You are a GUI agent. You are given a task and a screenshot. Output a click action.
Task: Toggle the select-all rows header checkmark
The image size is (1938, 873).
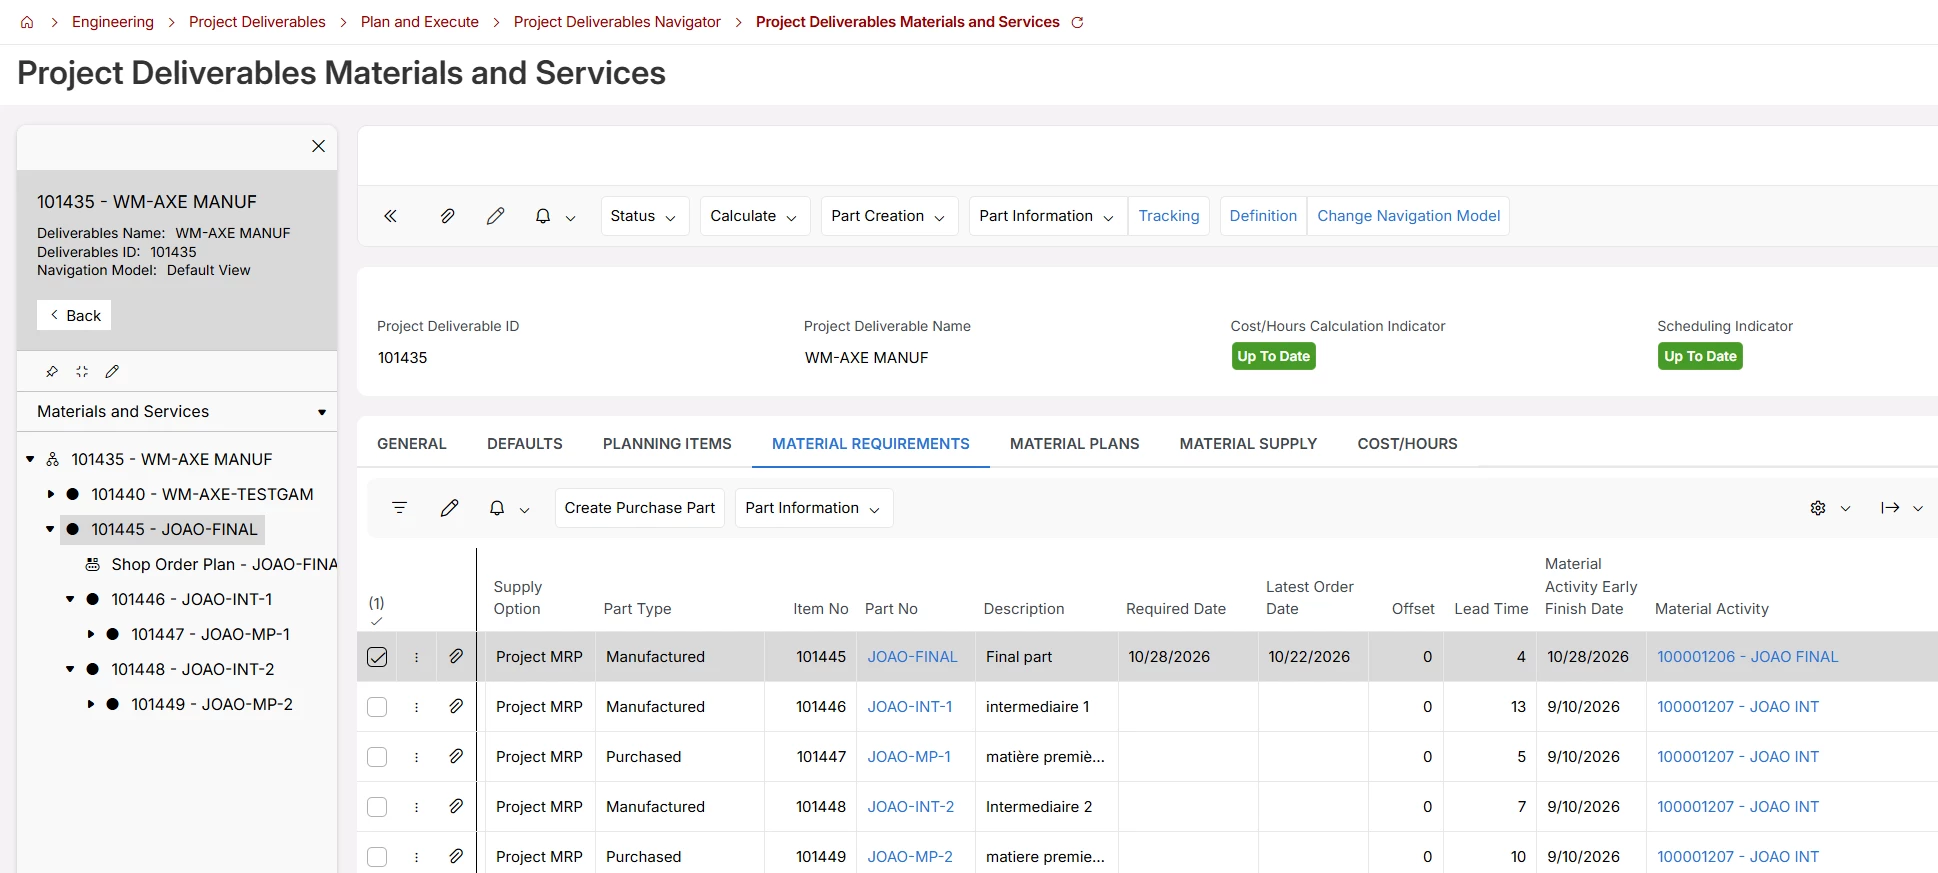(x=376, y=621)
